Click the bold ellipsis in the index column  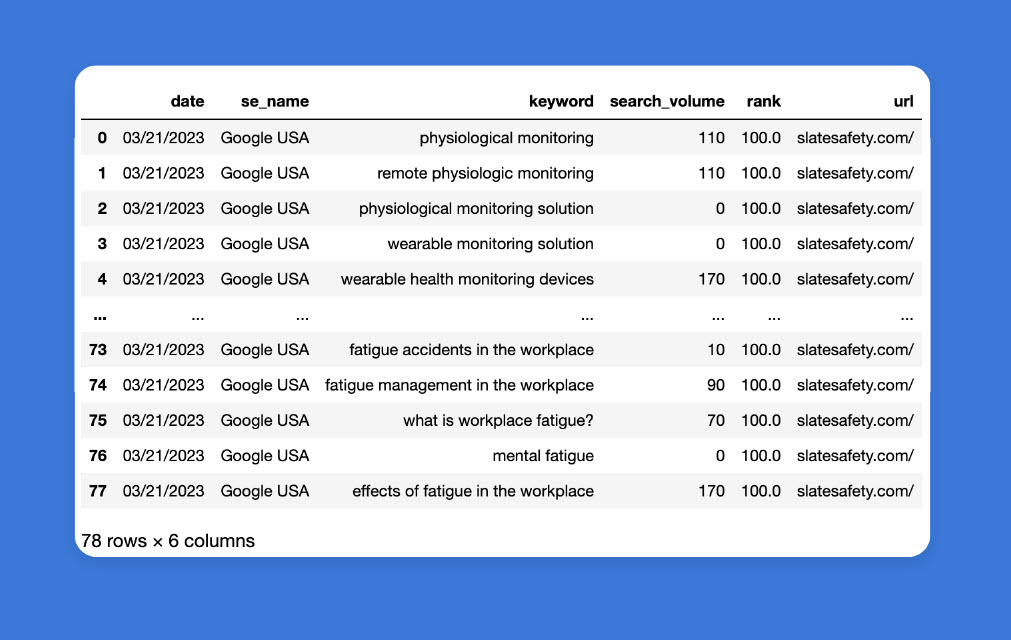coord(99,315)
